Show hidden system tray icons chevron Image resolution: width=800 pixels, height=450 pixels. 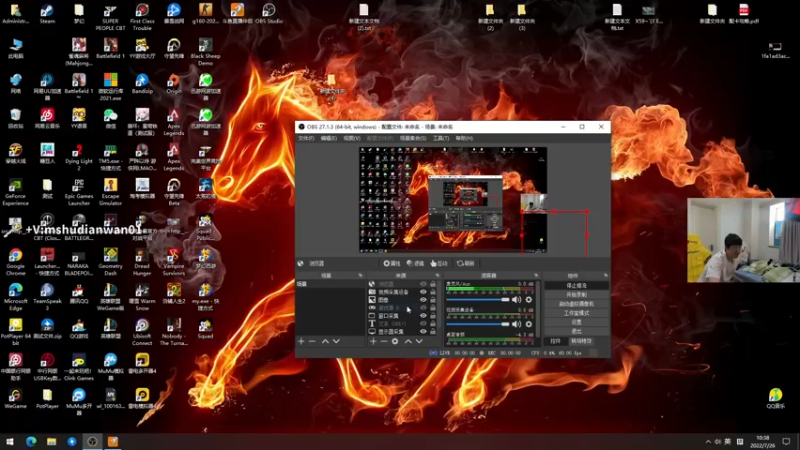pos(708,441)
